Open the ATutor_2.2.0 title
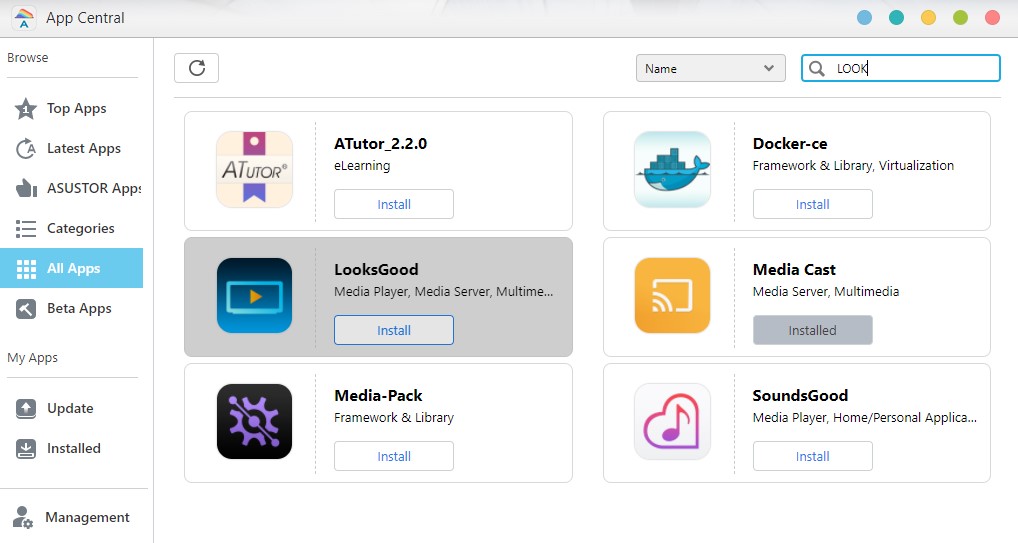 pyautogui.click(x=380, y=144)
